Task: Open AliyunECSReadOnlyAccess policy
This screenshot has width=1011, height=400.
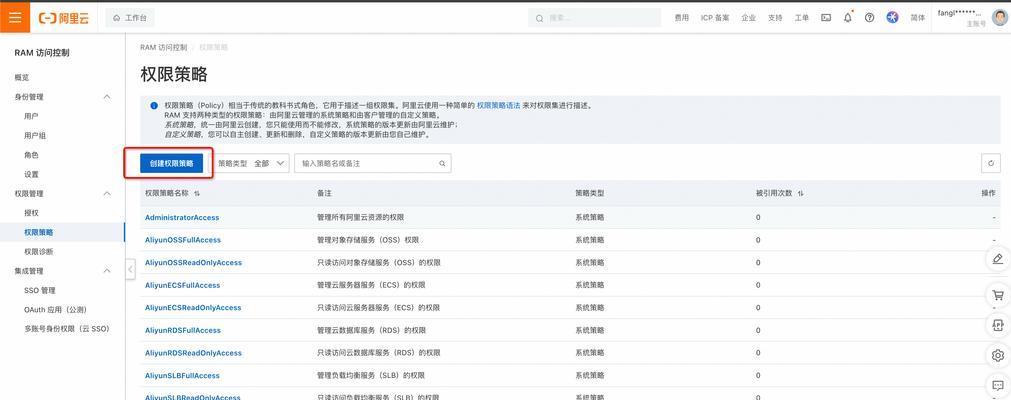Action: (193, 308)
